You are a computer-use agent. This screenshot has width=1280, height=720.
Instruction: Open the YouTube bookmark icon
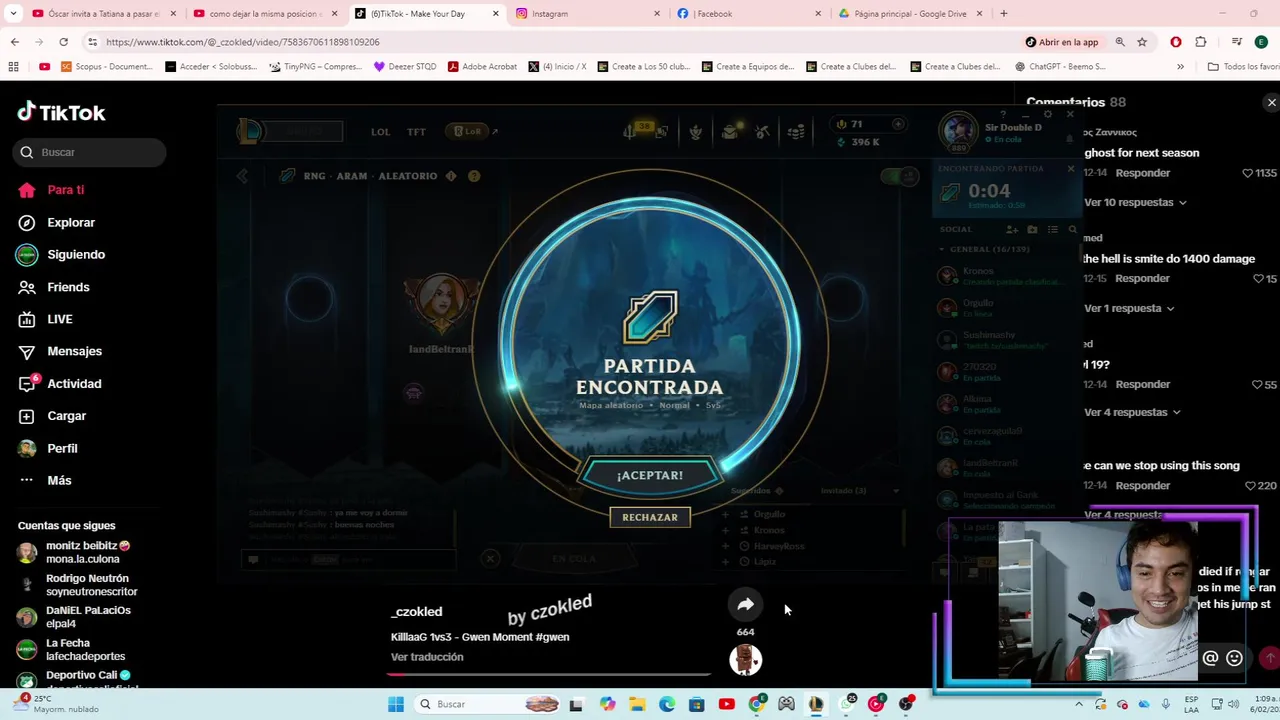click(x=44, y=67)
